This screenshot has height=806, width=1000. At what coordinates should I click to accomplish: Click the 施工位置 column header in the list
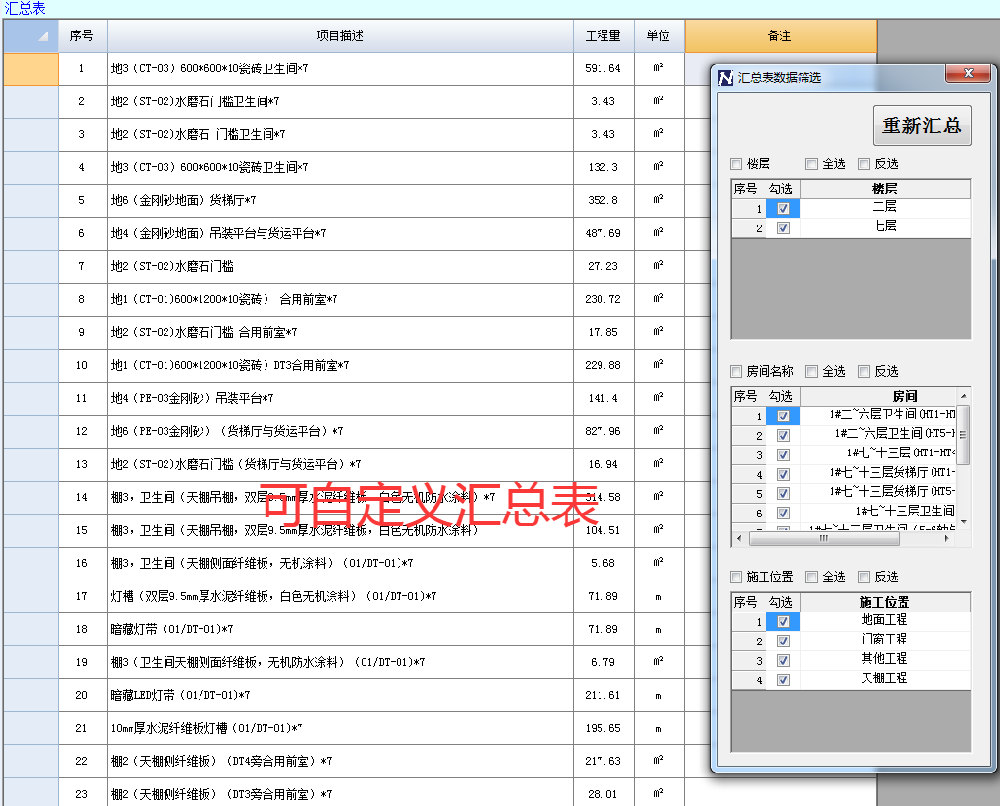click(x=885, y=602)
